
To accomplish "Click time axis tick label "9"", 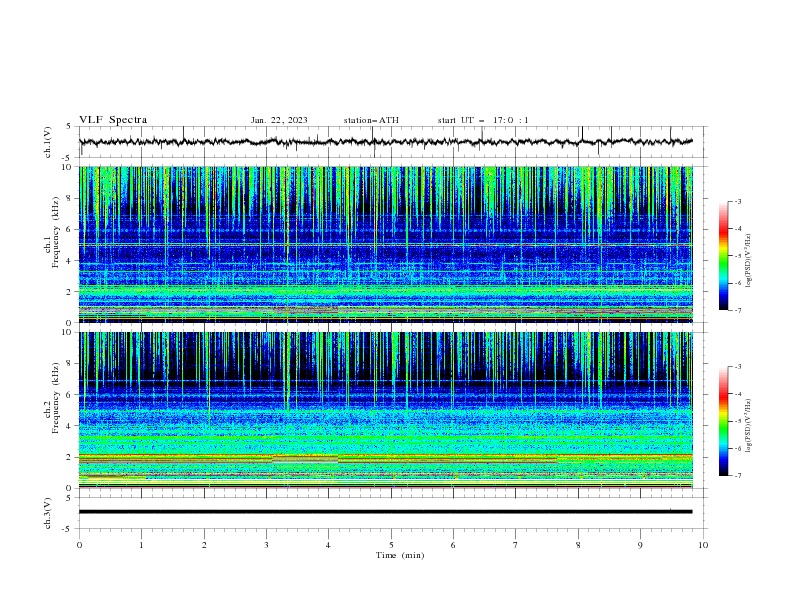I will (x=640, y=545).
